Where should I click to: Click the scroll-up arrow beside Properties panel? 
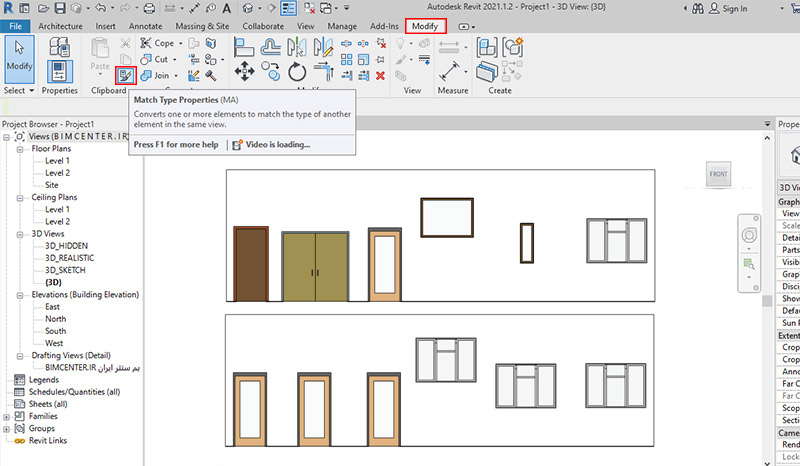[x=767, y=138]
